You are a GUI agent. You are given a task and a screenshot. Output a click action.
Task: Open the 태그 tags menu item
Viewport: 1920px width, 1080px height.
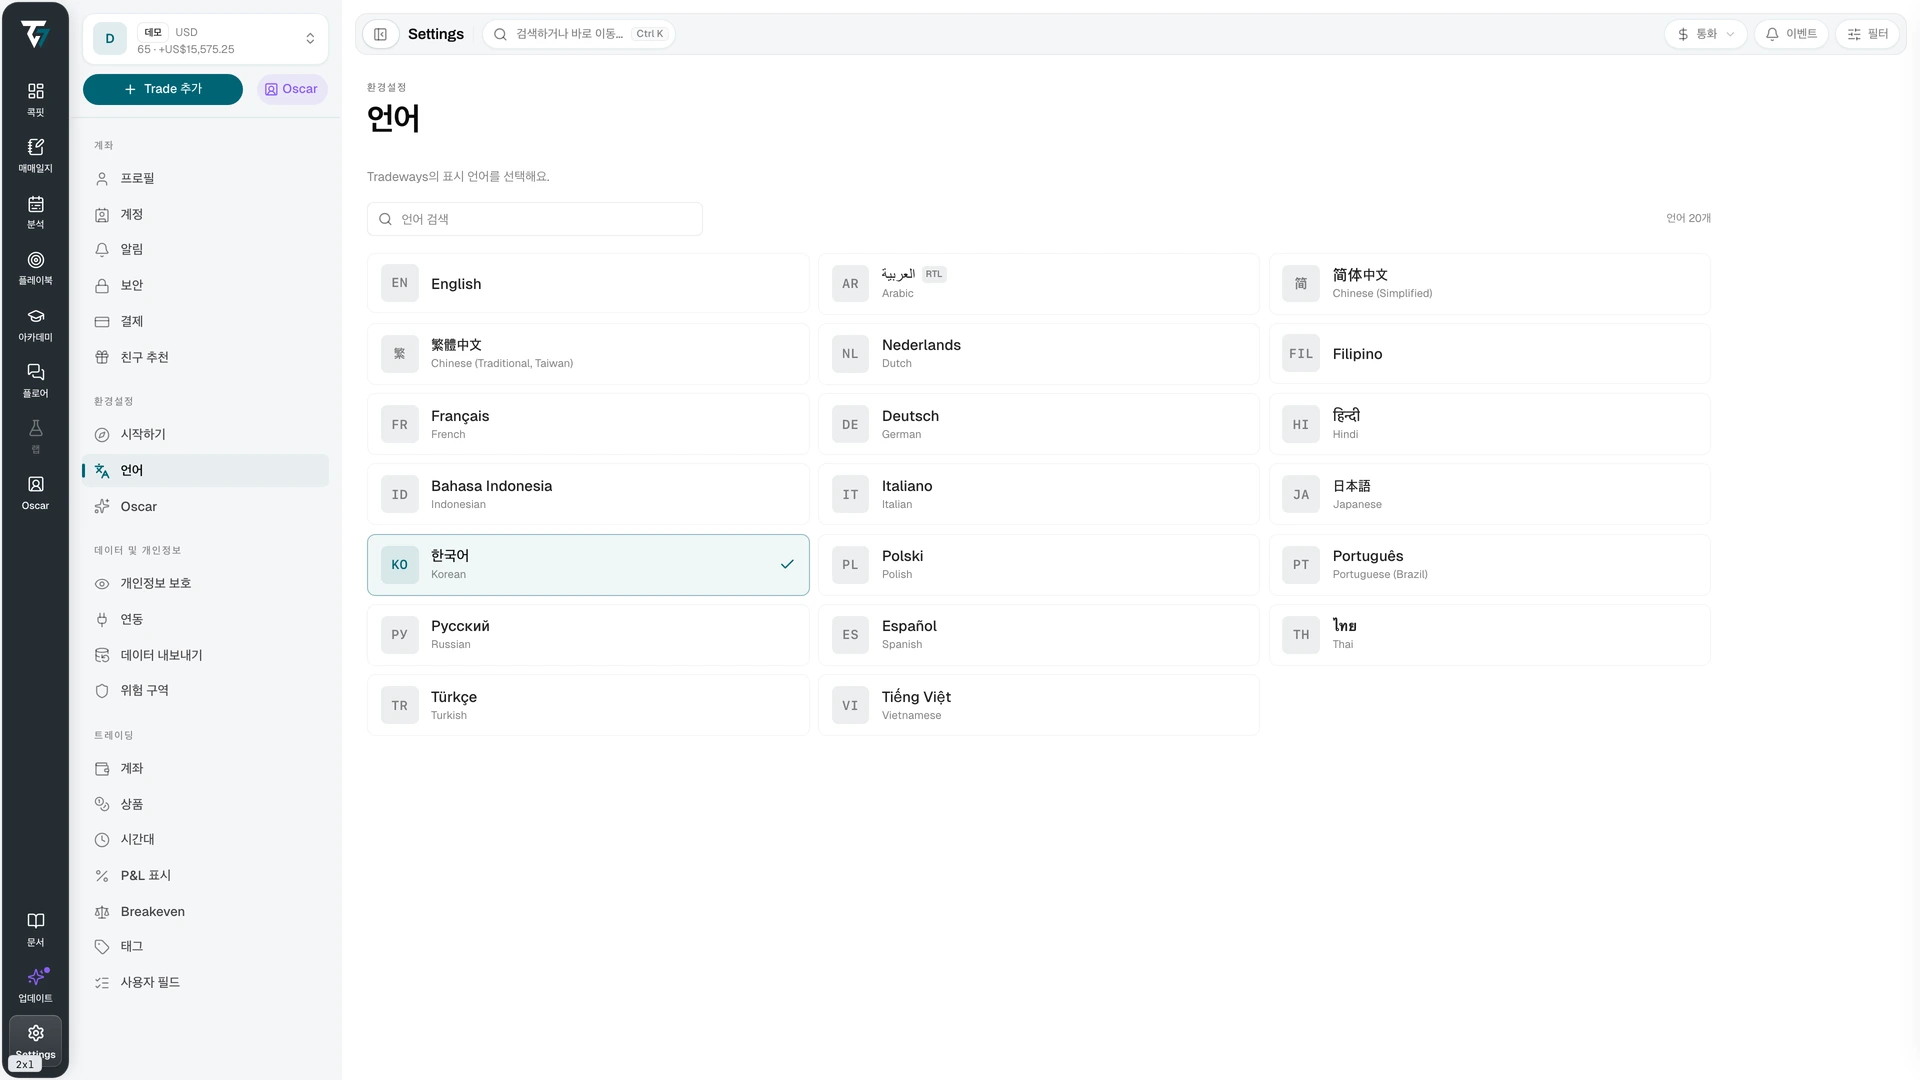tap(205, 946)
